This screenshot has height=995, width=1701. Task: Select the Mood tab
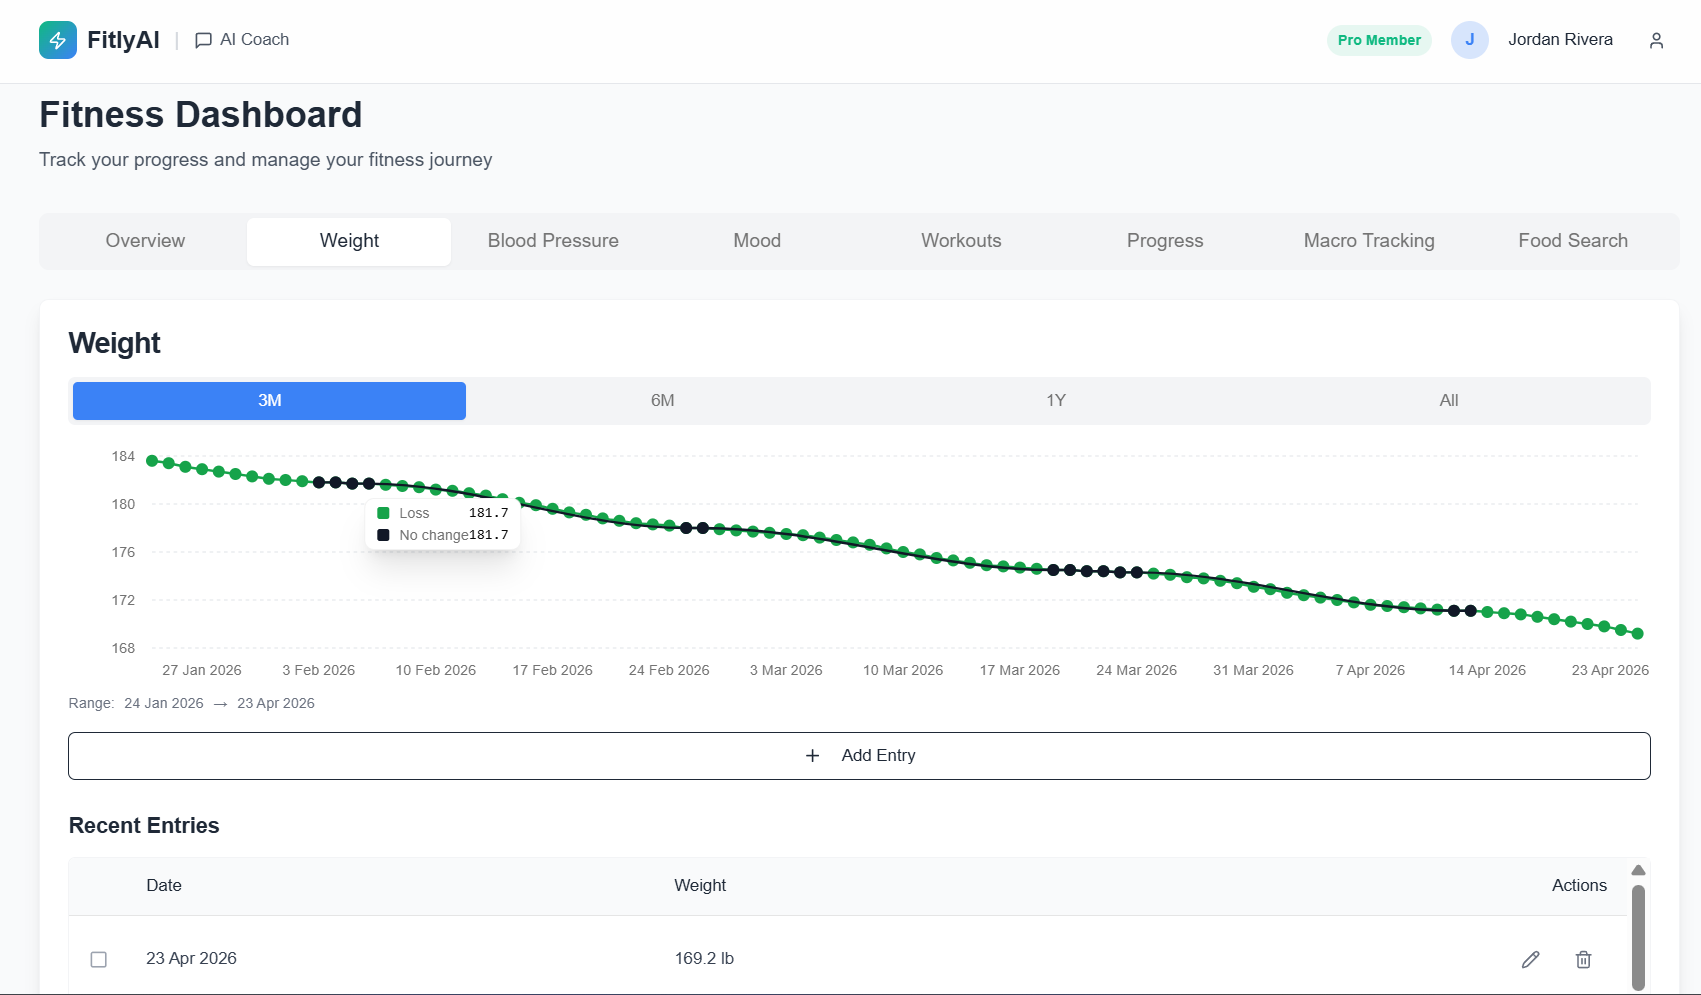point(757,241)
